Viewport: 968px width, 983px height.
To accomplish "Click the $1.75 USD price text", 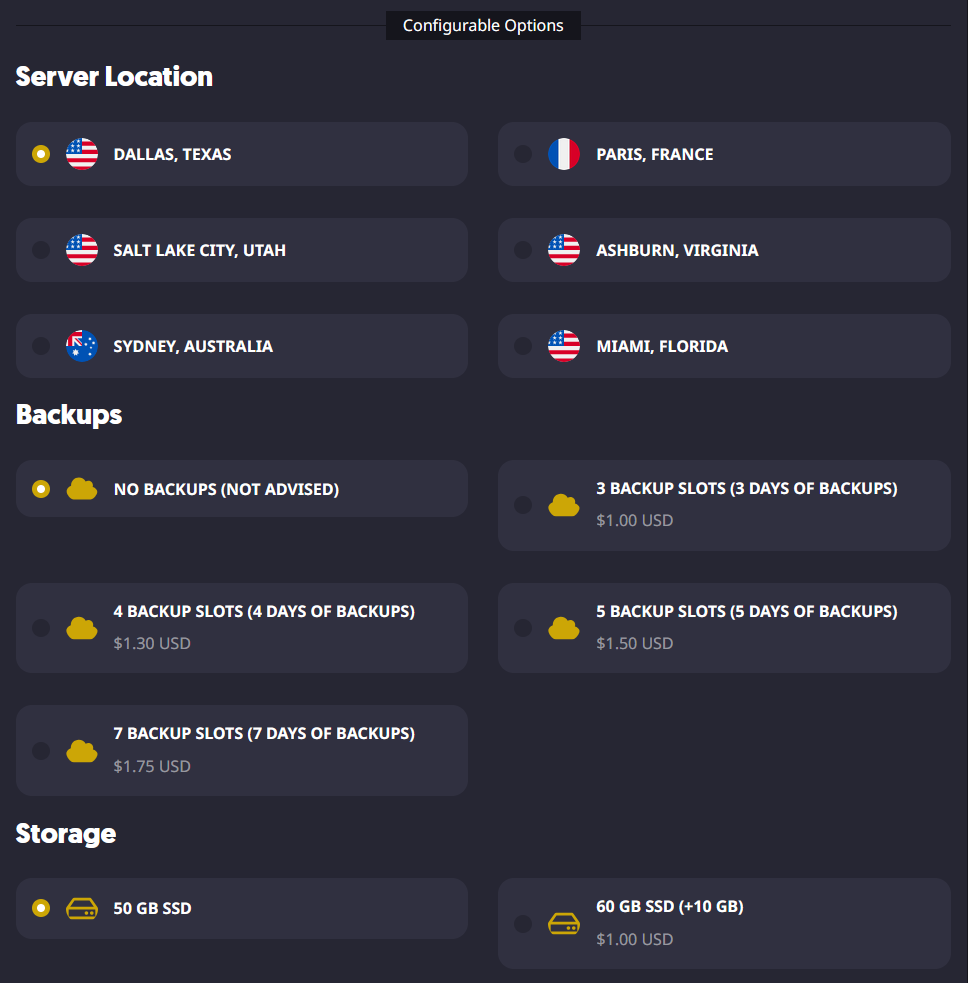I will [152, 766].
